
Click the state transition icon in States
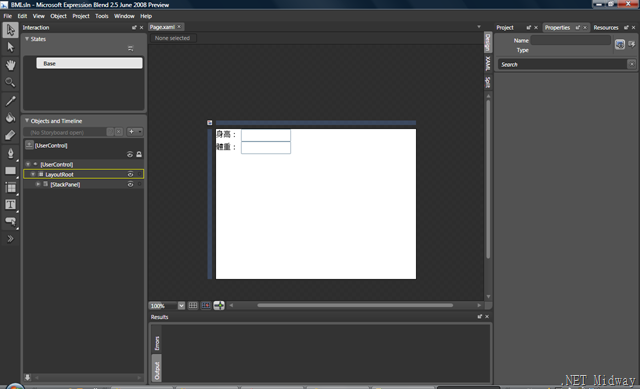(x=131, y=49)
